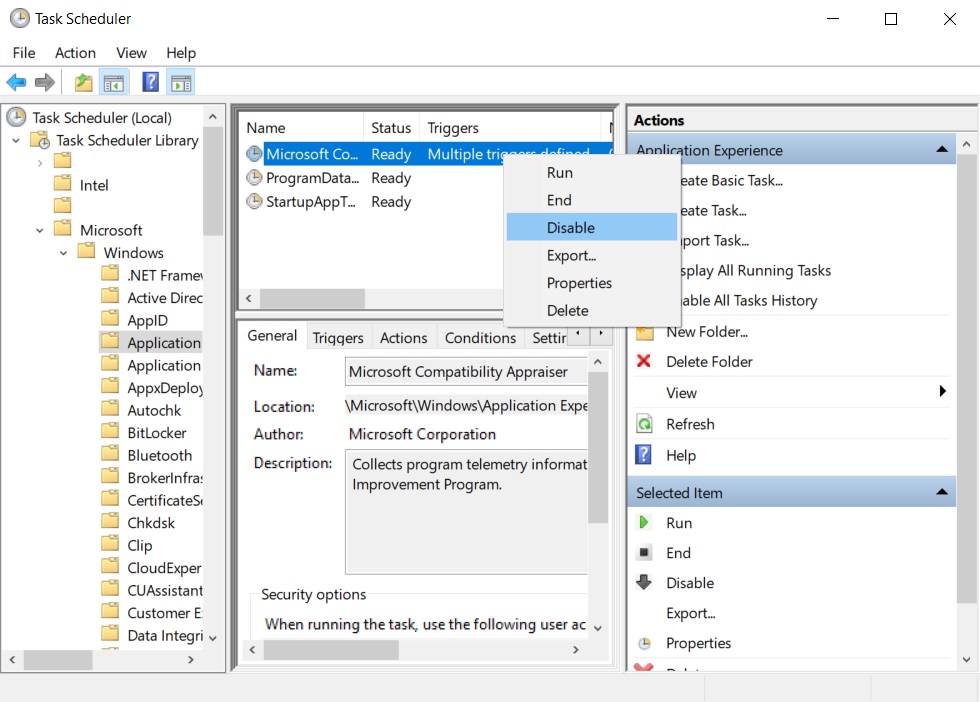Click the AppID folder icon
Viewport: 980px width, 702px height.
110,318
